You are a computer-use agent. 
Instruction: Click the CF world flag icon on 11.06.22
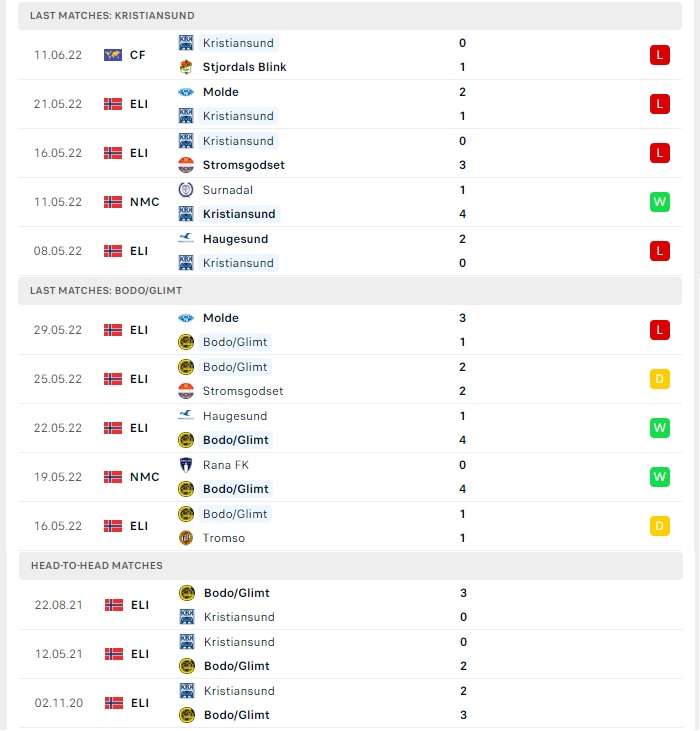(x=113, y=55)
